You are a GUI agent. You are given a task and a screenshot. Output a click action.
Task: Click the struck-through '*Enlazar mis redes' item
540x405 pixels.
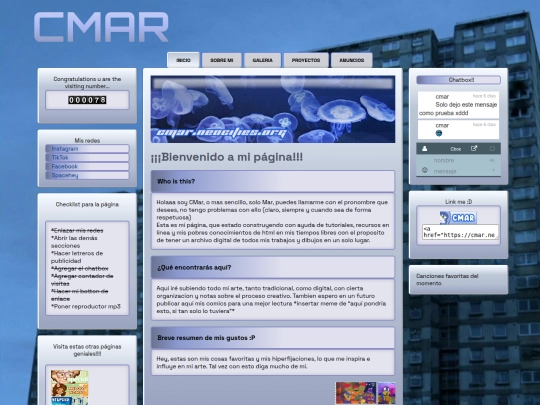[x=77, y=230]
